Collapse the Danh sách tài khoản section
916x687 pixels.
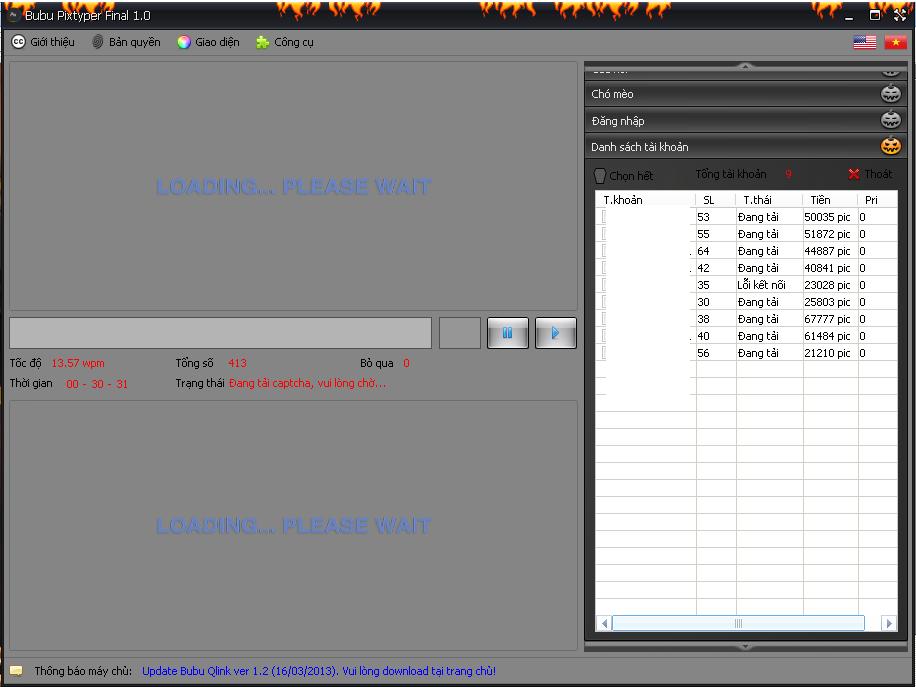click(746, 147)
